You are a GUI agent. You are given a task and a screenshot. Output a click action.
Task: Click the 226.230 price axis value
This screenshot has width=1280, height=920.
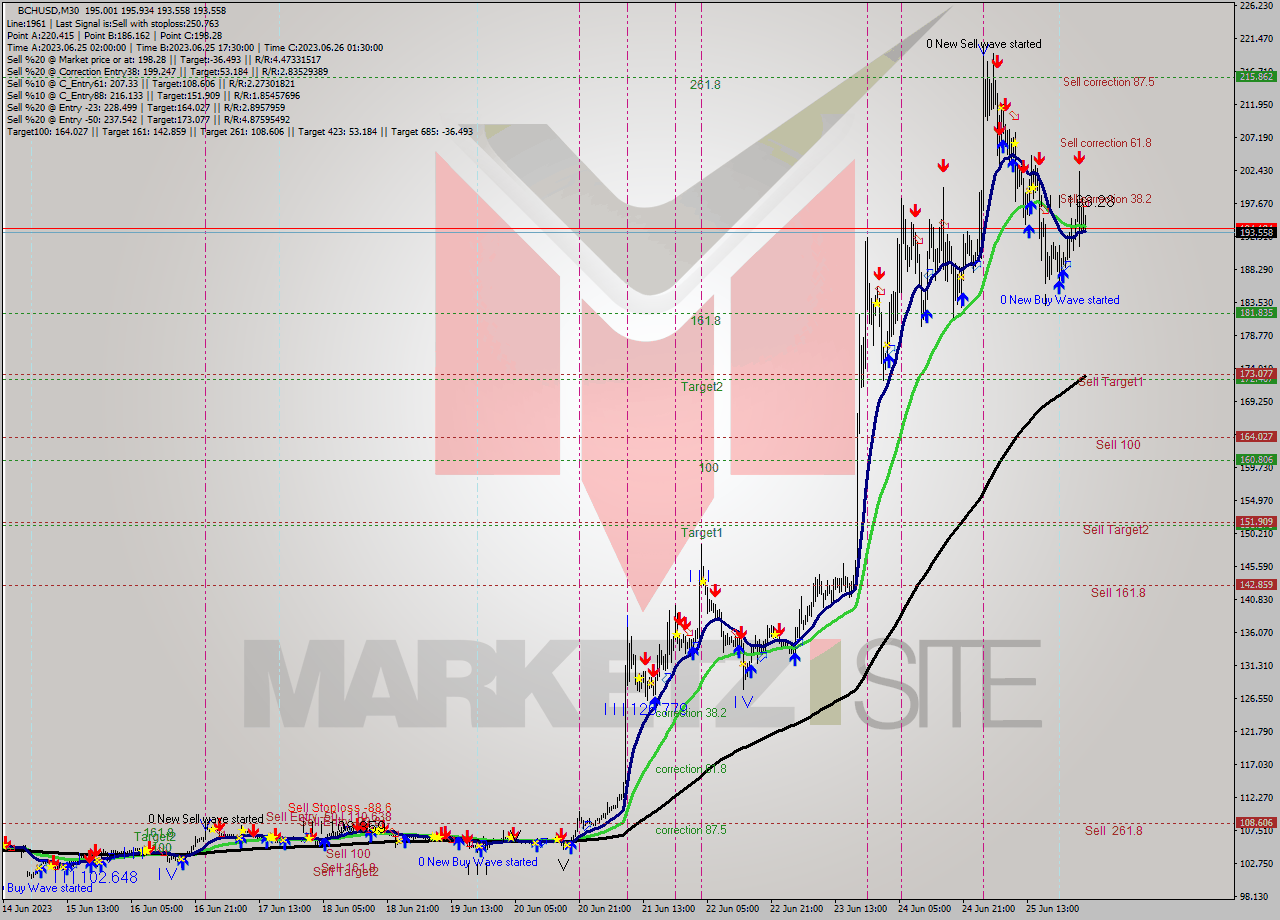point(1256,6)
